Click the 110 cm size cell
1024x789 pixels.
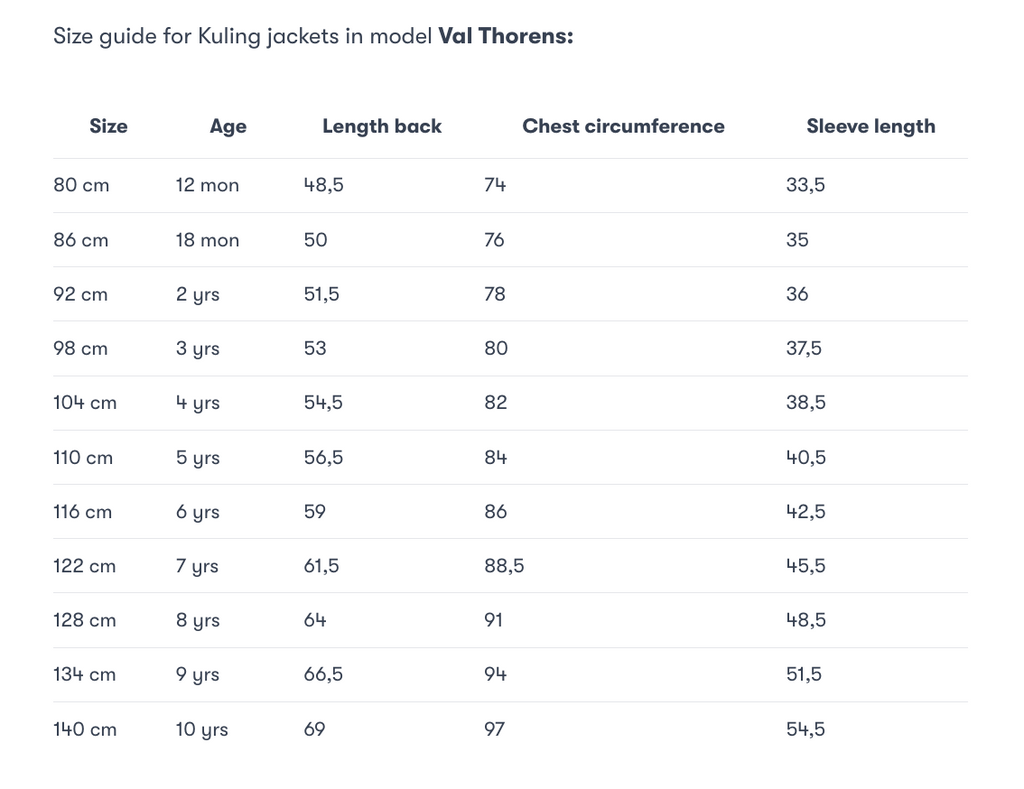click(83, 457)
